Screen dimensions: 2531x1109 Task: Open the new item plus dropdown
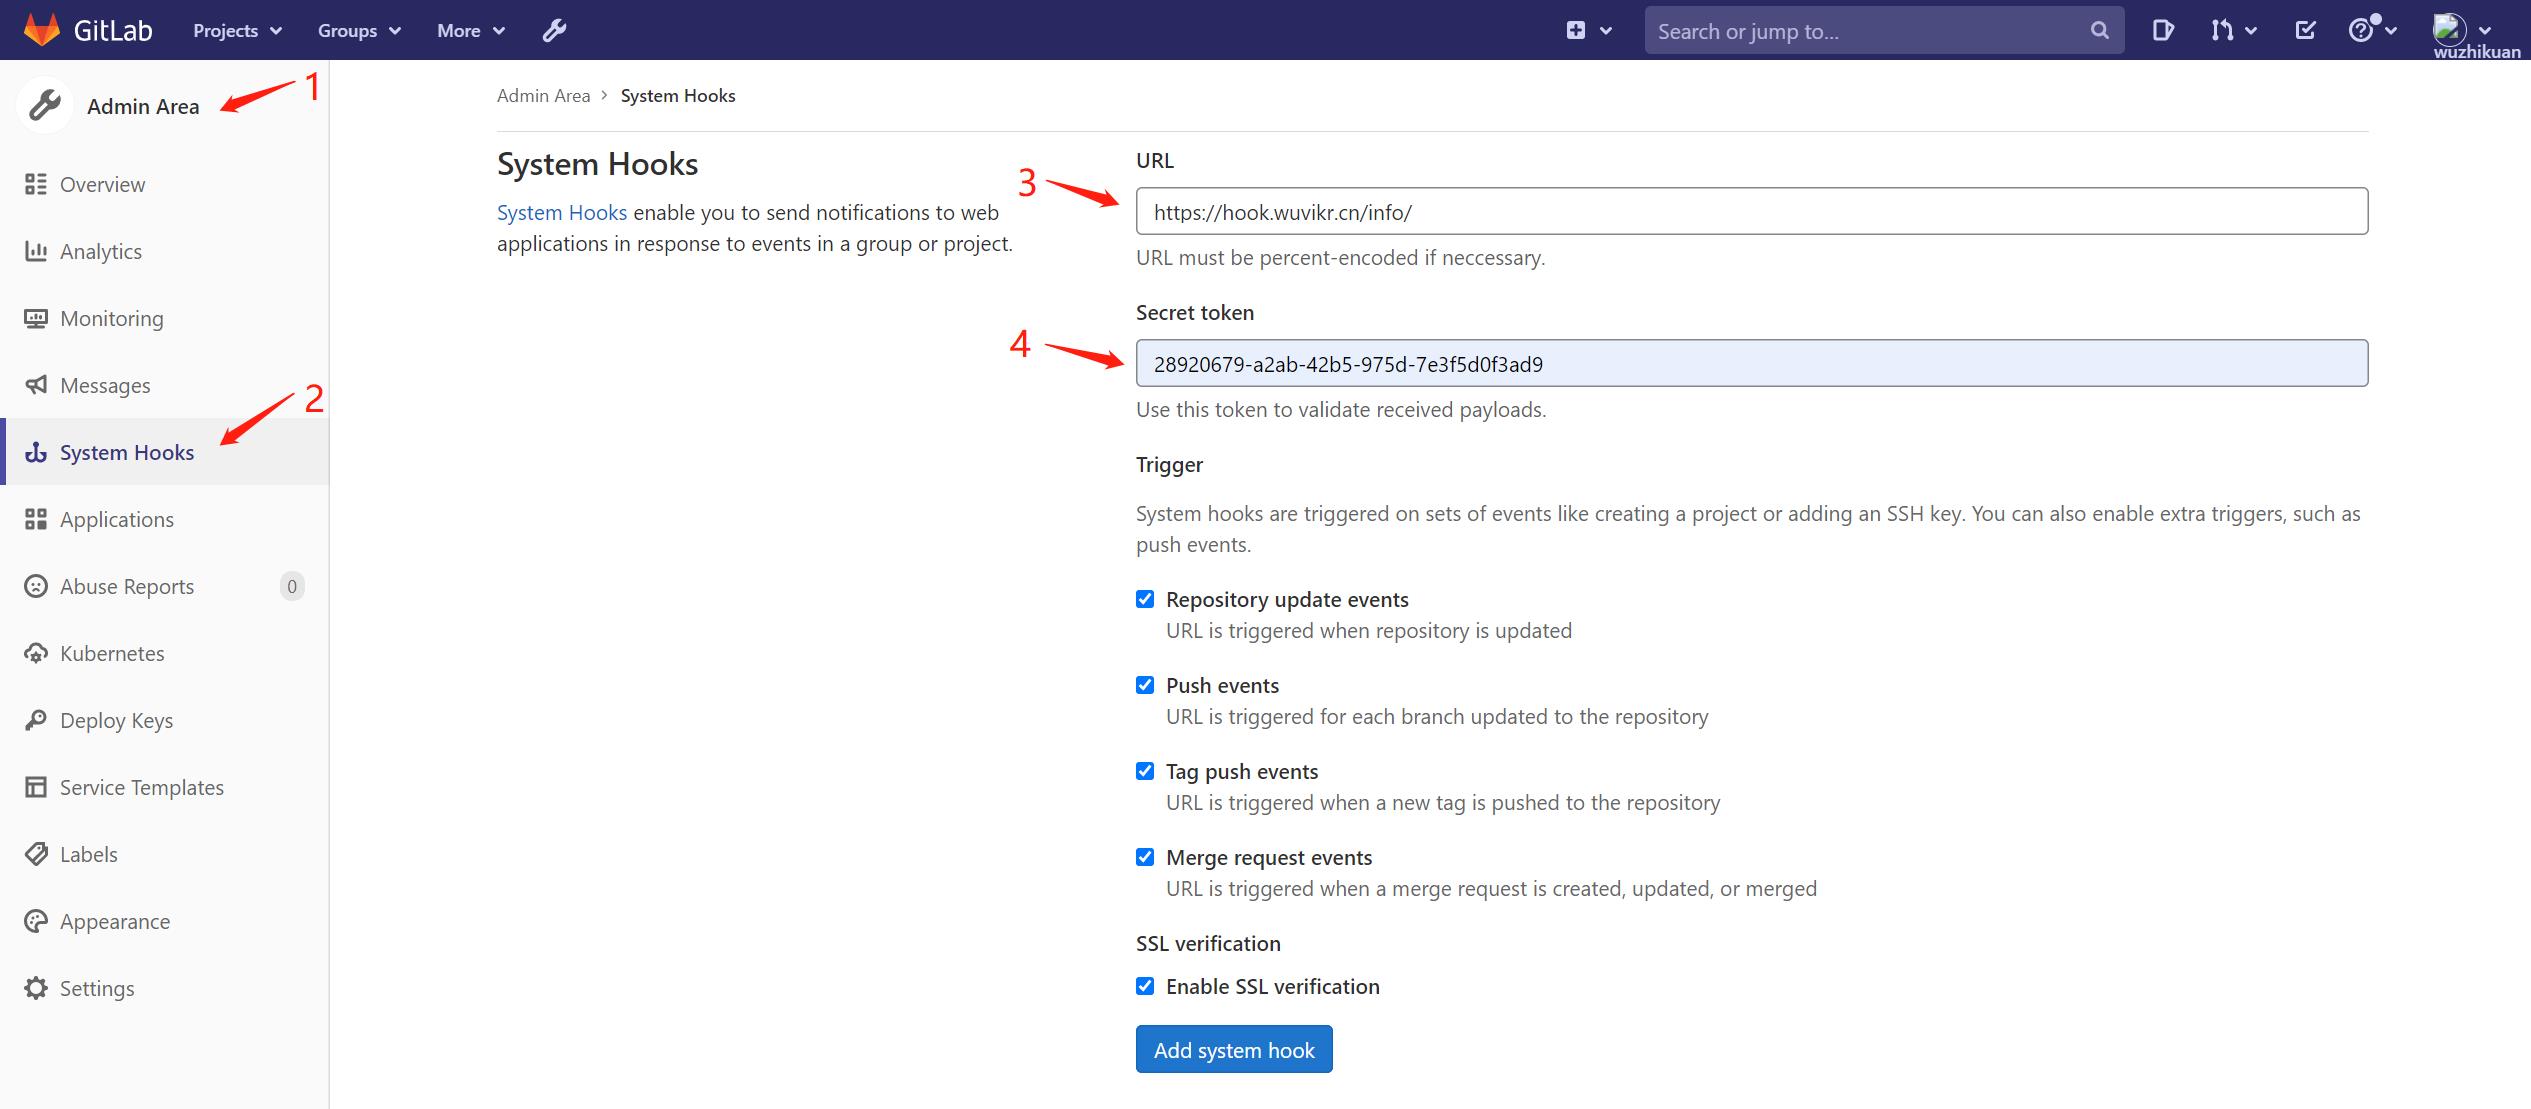[1588, 31]
